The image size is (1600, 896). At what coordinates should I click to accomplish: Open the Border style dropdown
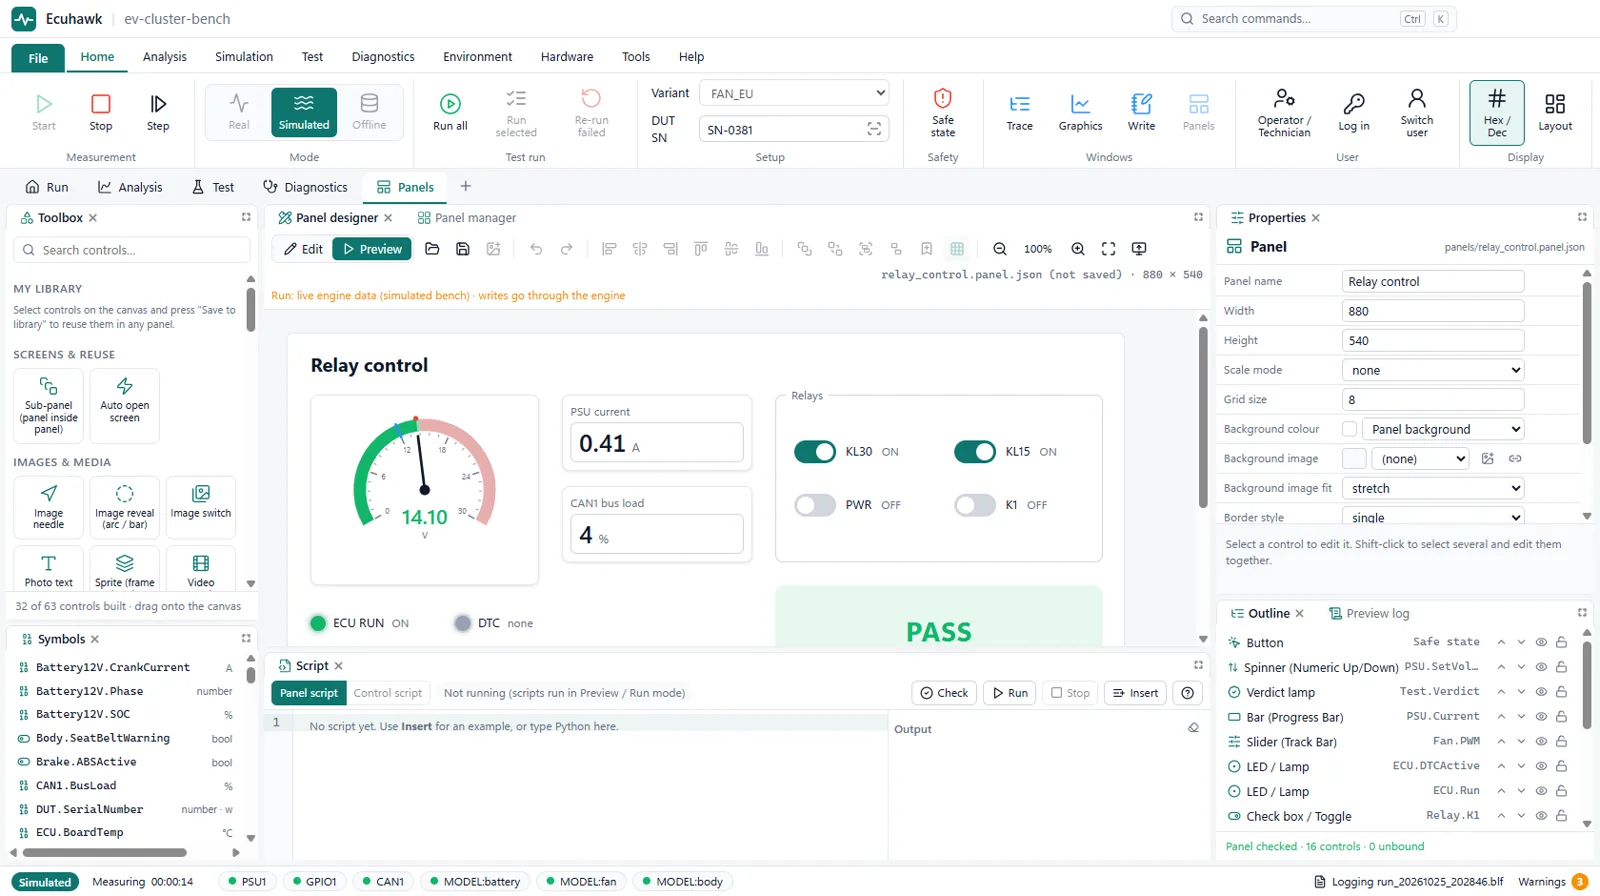(x=1433, y=518)
